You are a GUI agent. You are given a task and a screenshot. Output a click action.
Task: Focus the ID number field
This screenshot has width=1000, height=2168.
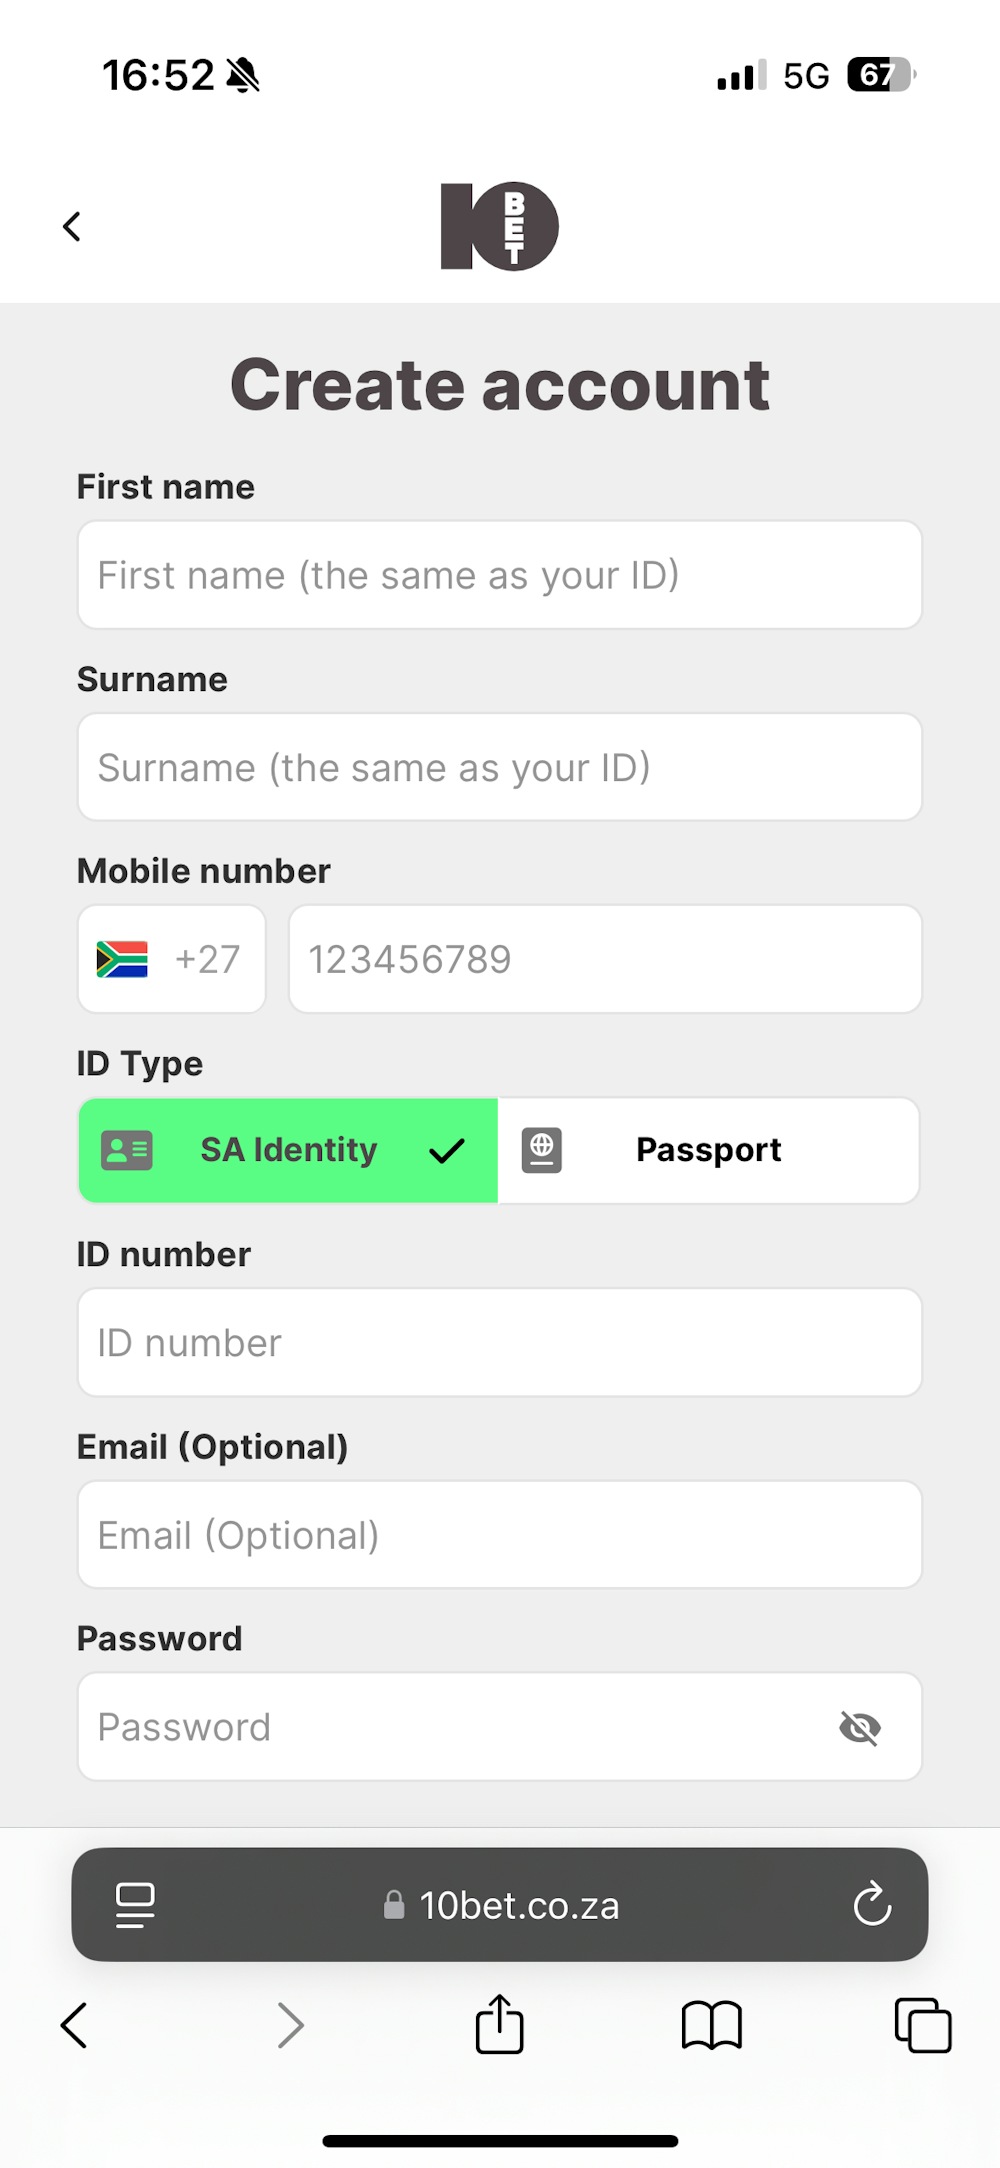(499, 1342)
